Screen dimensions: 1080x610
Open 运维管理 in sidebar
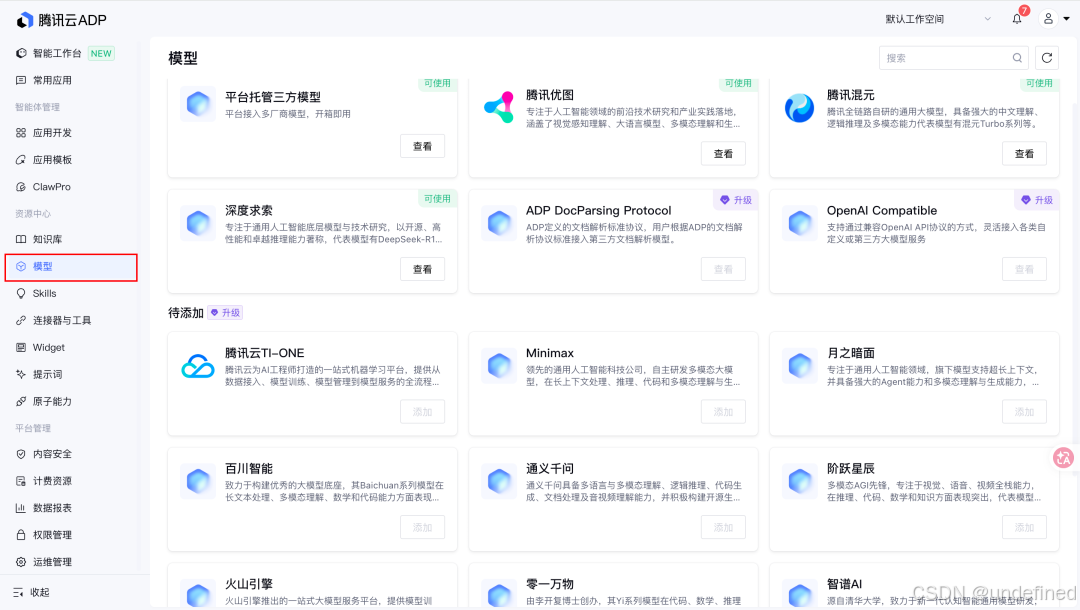[x=71, y=562]
